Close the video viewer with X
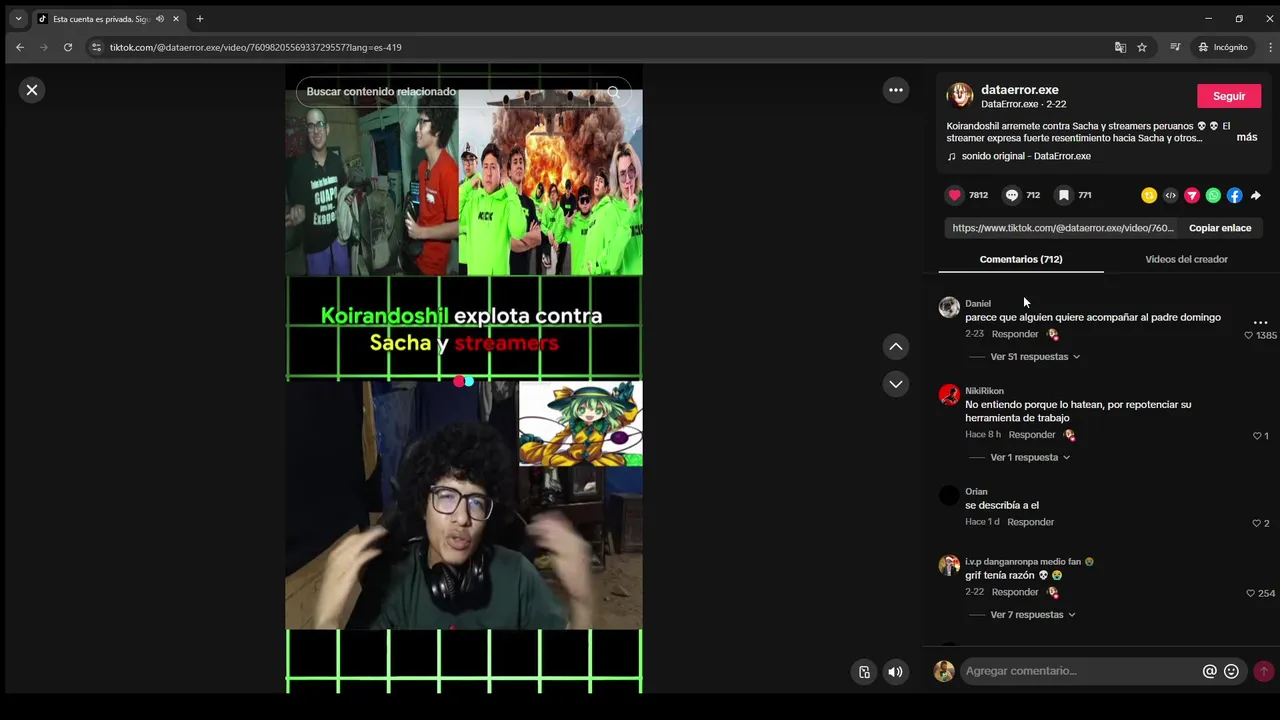Image resolution: width=1280 pixels, height=720 pixels. tap(32, 90)
